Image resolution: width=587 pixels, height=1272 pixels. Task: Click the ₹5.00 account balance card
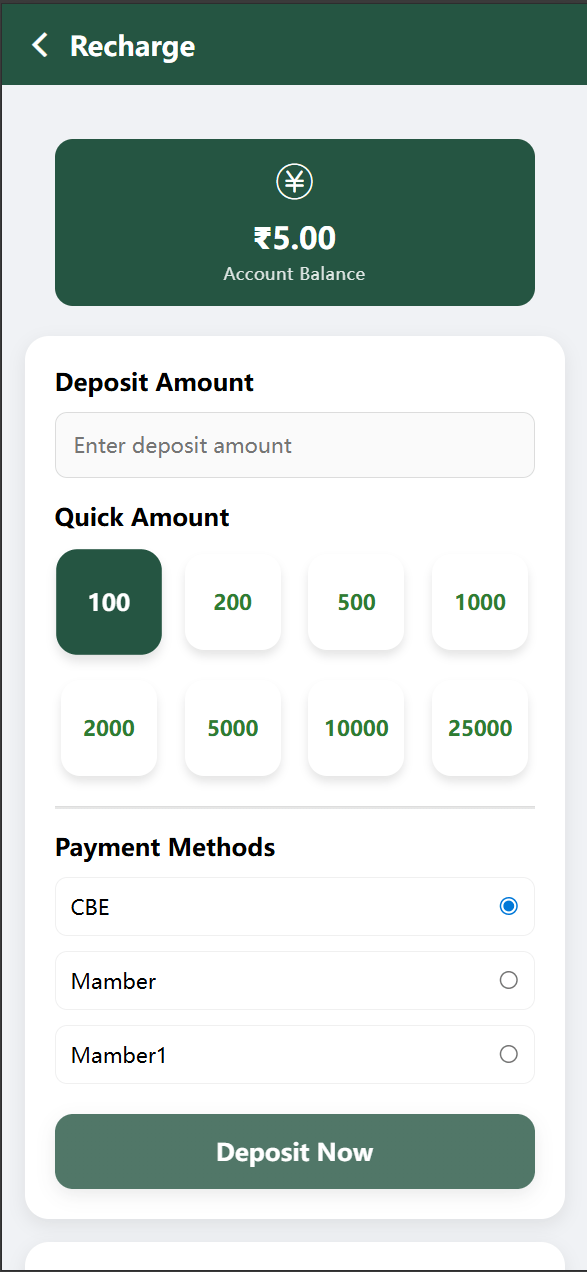click(x=295, y=222)
